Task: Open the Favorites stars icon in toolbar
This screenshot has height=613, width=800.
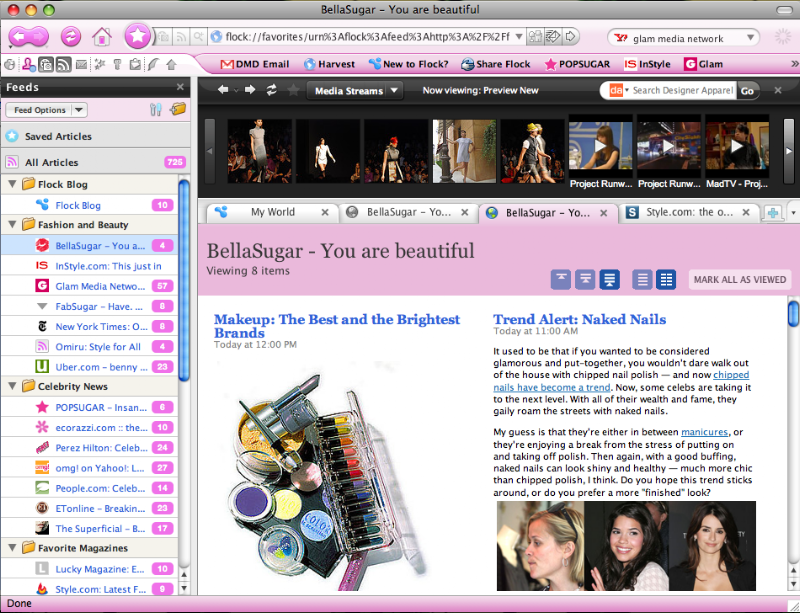Action: coord(99,64)
